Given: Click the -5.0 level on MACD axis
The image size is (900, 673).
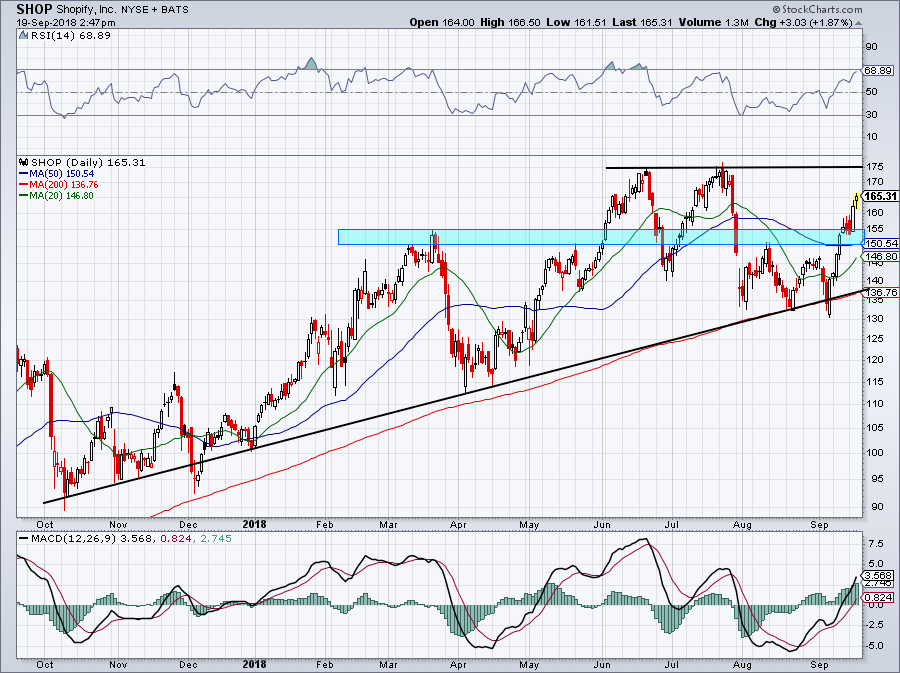Looking at the screenshot, I should [875, 645].
